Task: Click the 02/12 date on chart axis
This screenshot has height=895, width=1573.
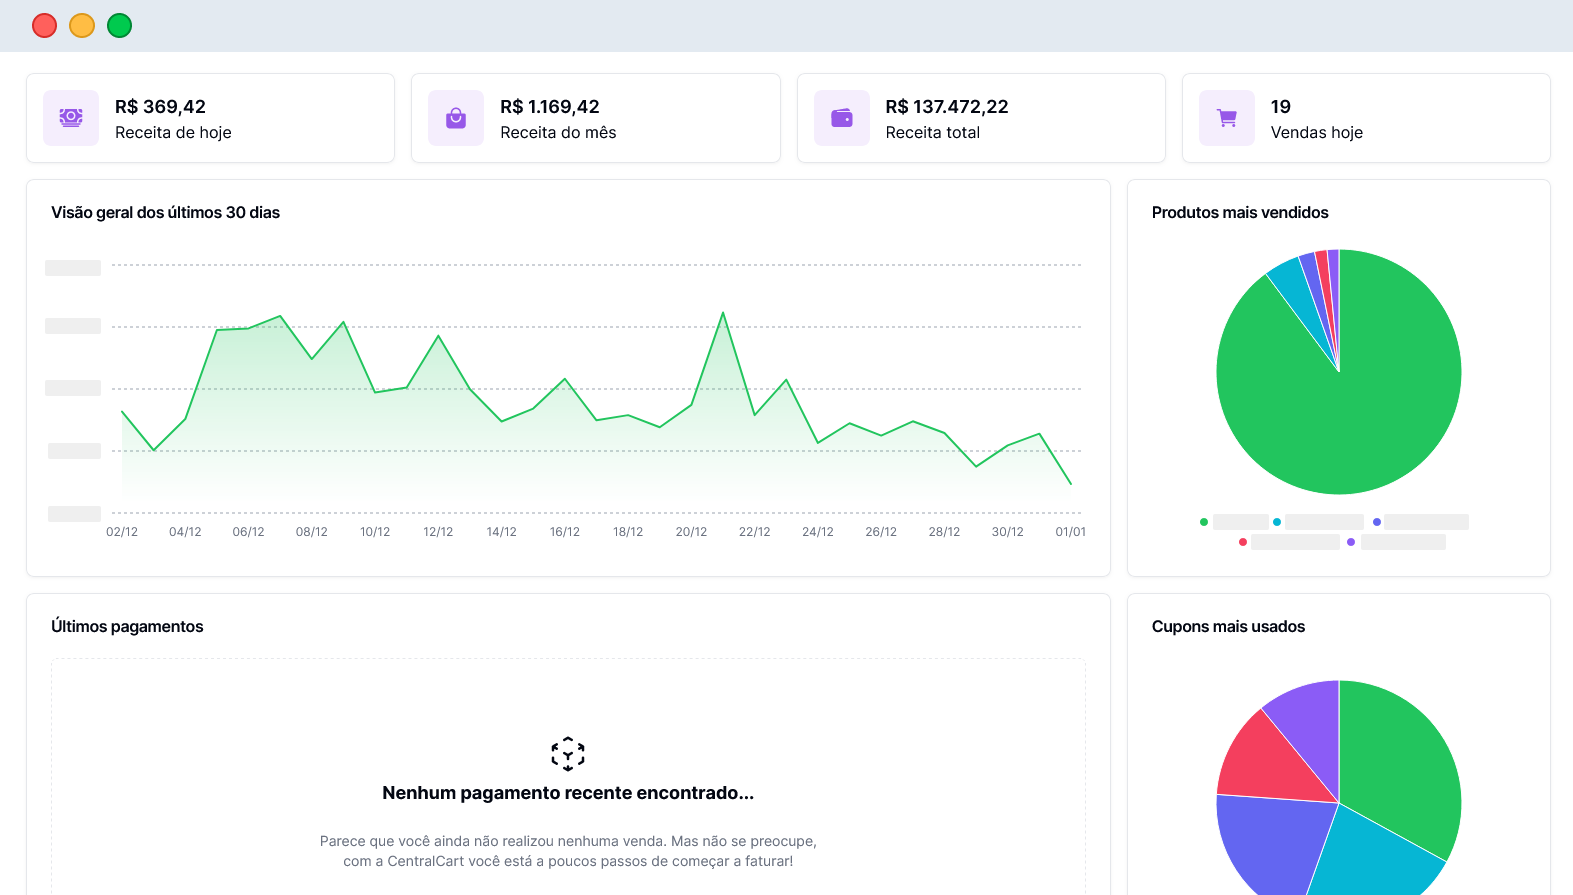Action: pyautogui.click(x=122, y=532)
